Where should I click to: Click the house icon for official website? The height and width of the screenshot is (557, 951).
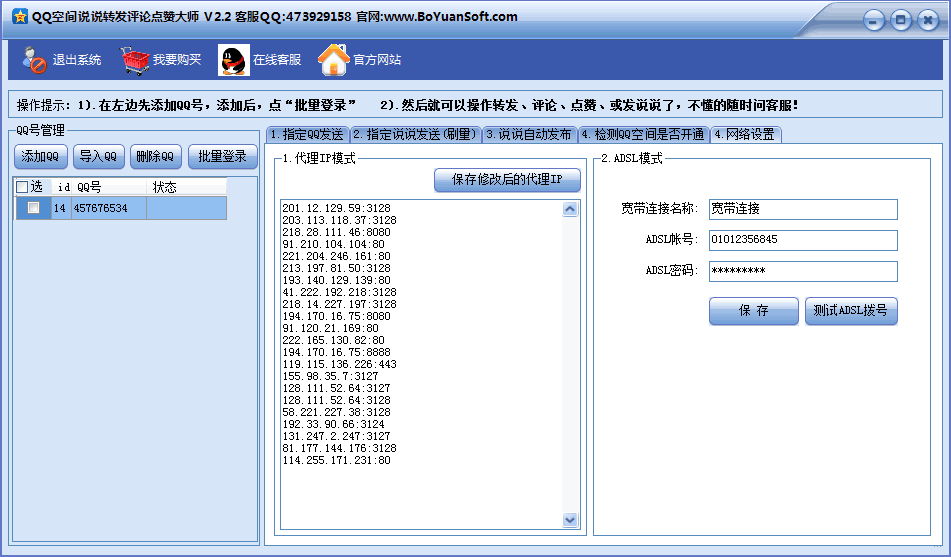click(x=334, y=60)
